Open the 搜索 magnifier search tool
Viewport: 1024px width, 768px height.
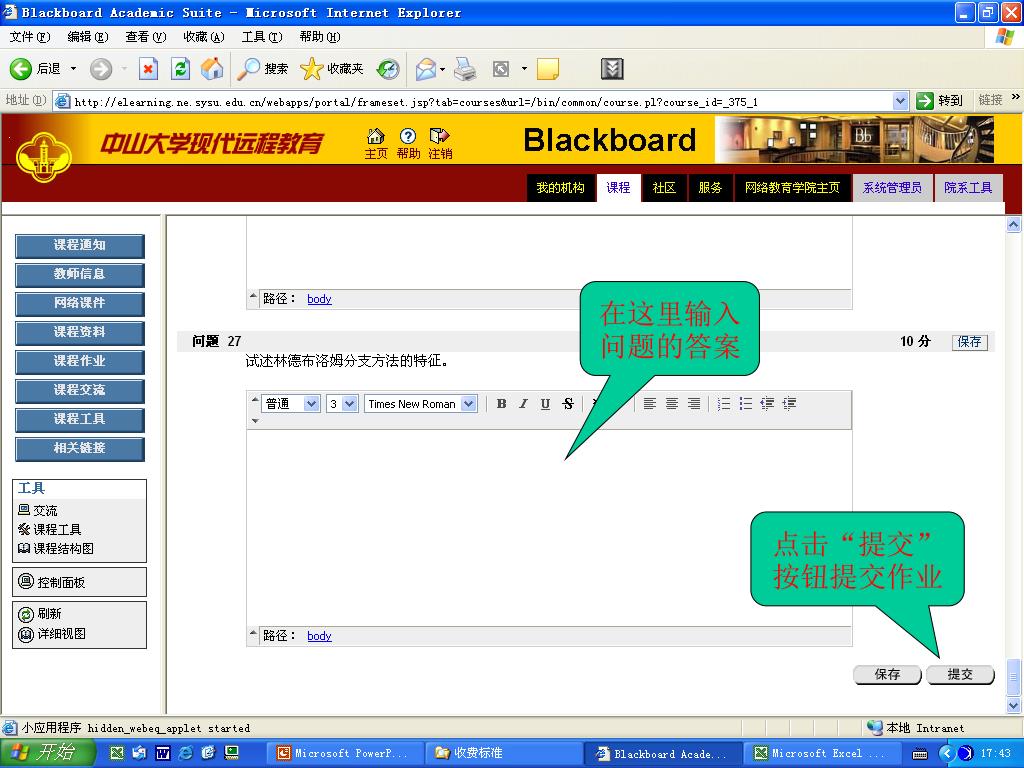click(x=262, y=69)
